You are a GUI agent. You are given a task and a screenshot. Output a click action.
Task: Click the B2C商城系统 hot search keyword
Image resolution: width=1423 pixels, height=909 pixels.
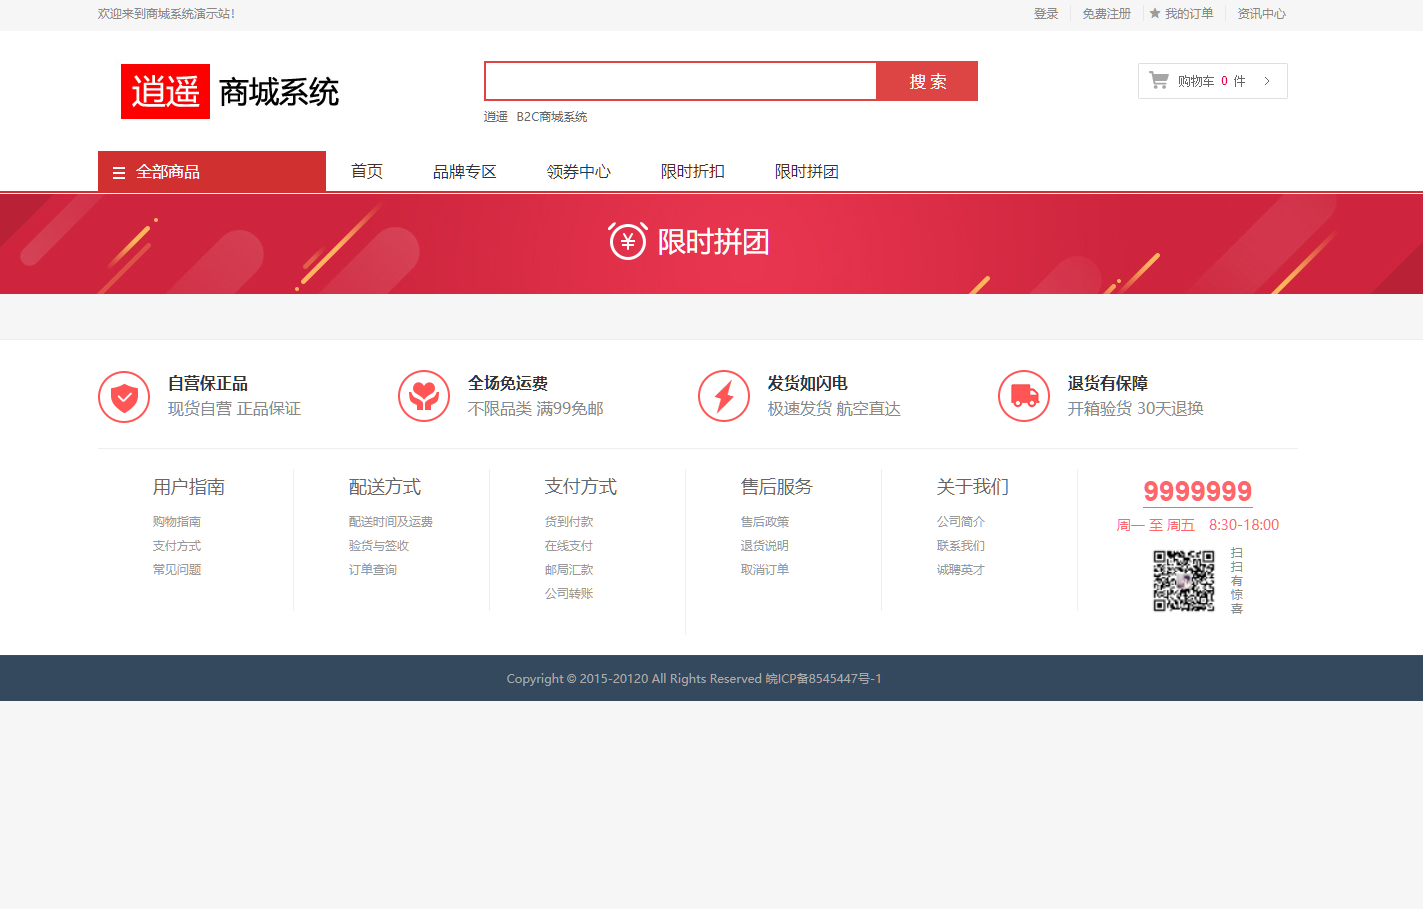552,117
